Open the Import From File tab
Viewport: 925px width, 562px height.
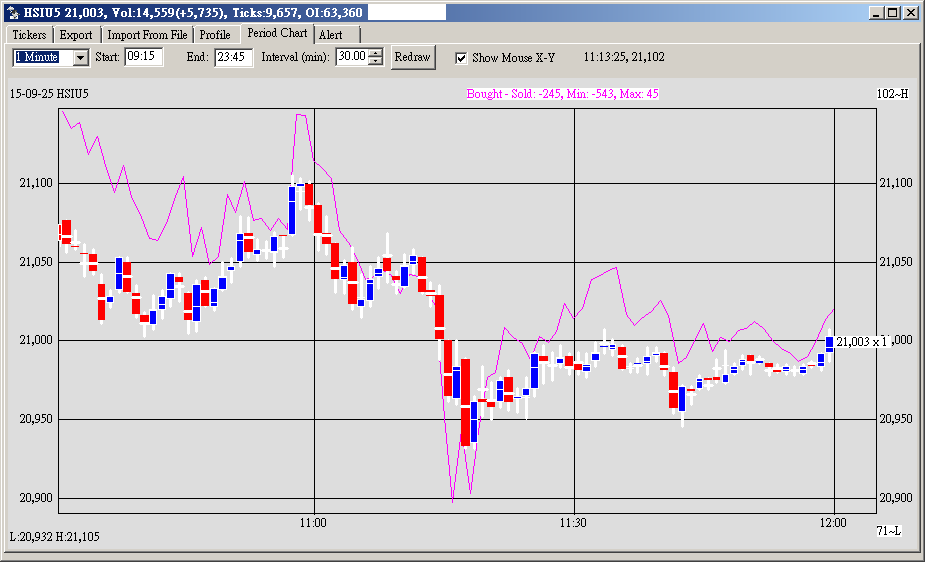pos(147,35)
